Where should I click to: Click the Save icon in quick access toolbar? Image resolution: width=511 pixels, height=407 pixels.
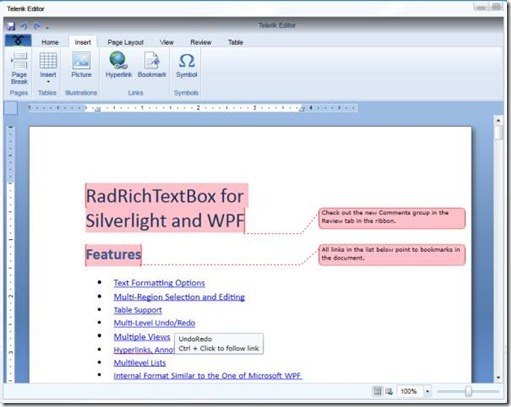(11, 26)
